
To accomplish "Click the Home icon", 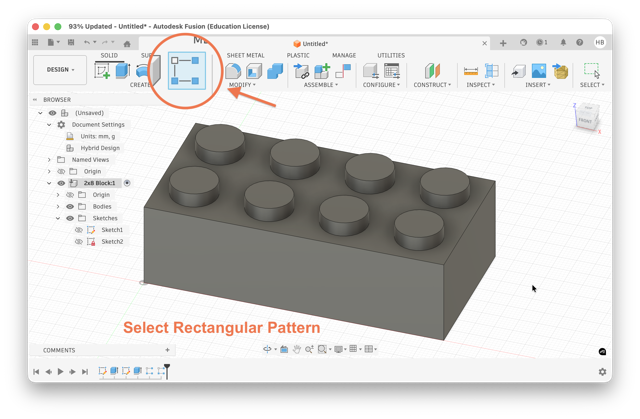I will pos(127,43).
